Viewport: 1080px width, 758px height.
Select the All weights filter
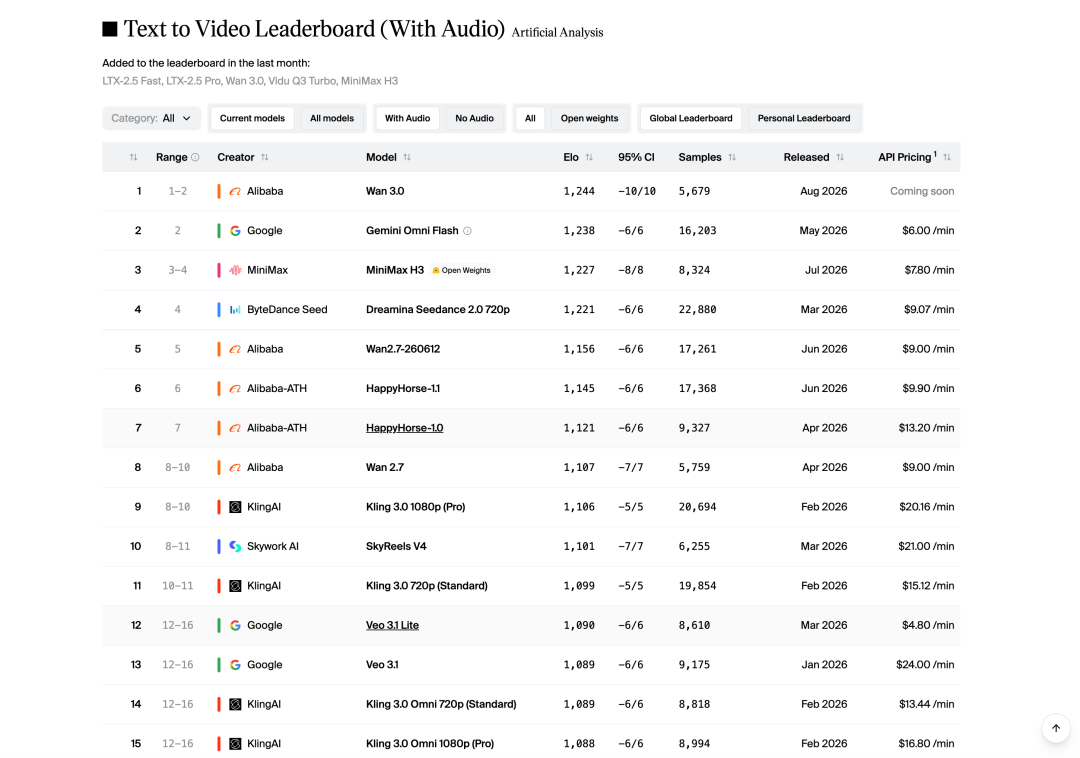(x=530, y=118)
